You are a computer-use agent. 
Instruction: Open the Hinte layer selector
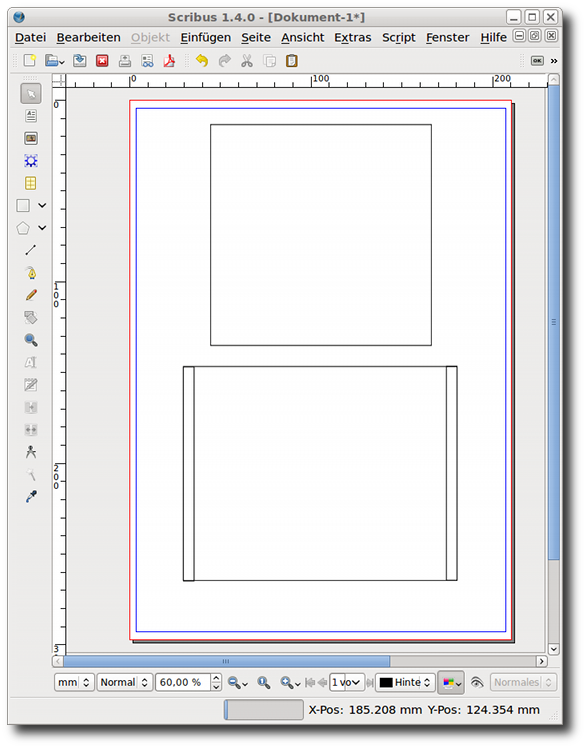point(405,683)
